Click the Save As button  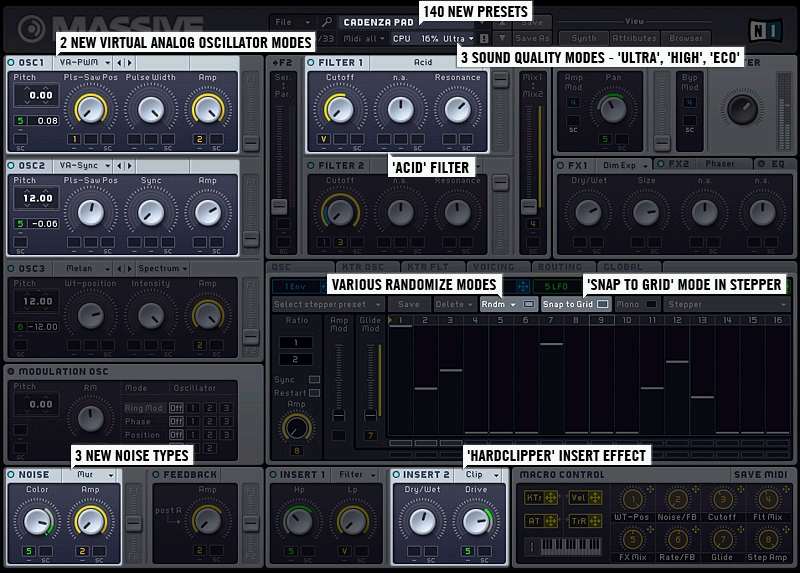pyautogui.click(x=532, y=38)
